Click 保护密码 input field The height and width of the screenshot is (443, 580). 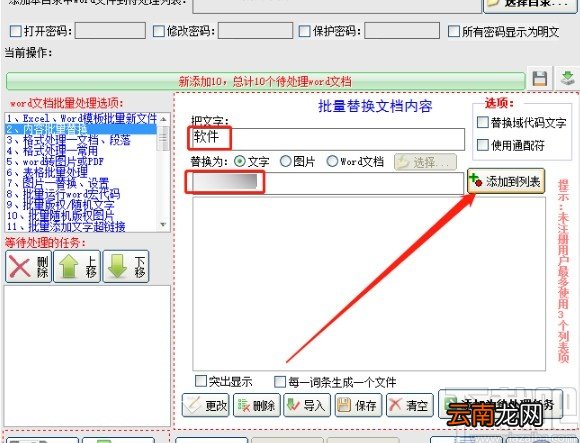click(x=402, y=30)
